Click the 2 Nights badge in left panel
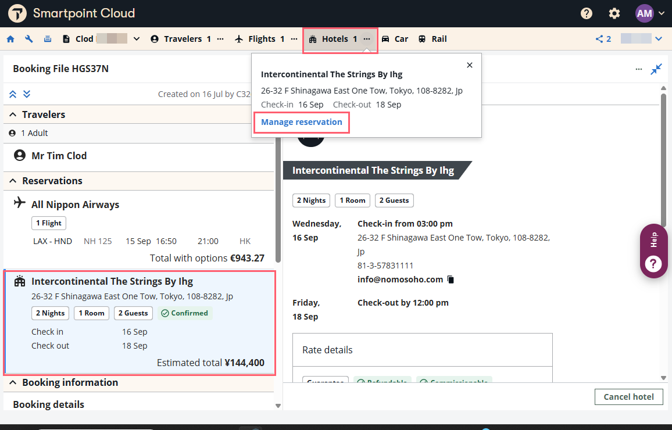Screen dimensions: 672x430 pos(50,313)
